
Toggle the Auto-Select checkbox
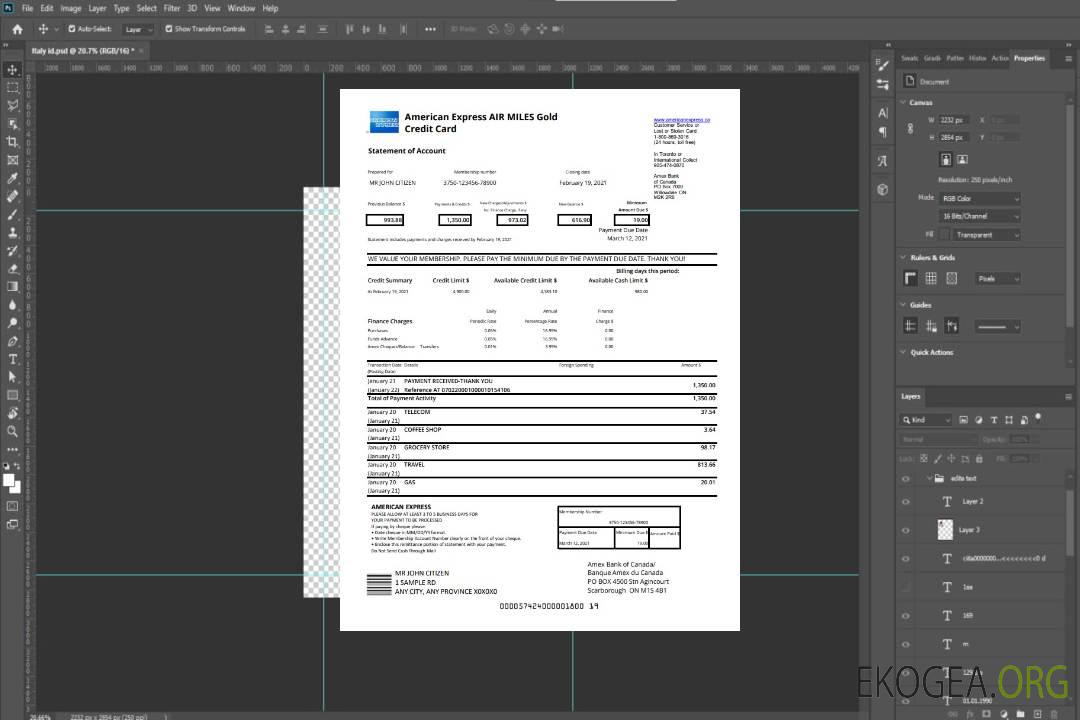[x=72, y=29]
